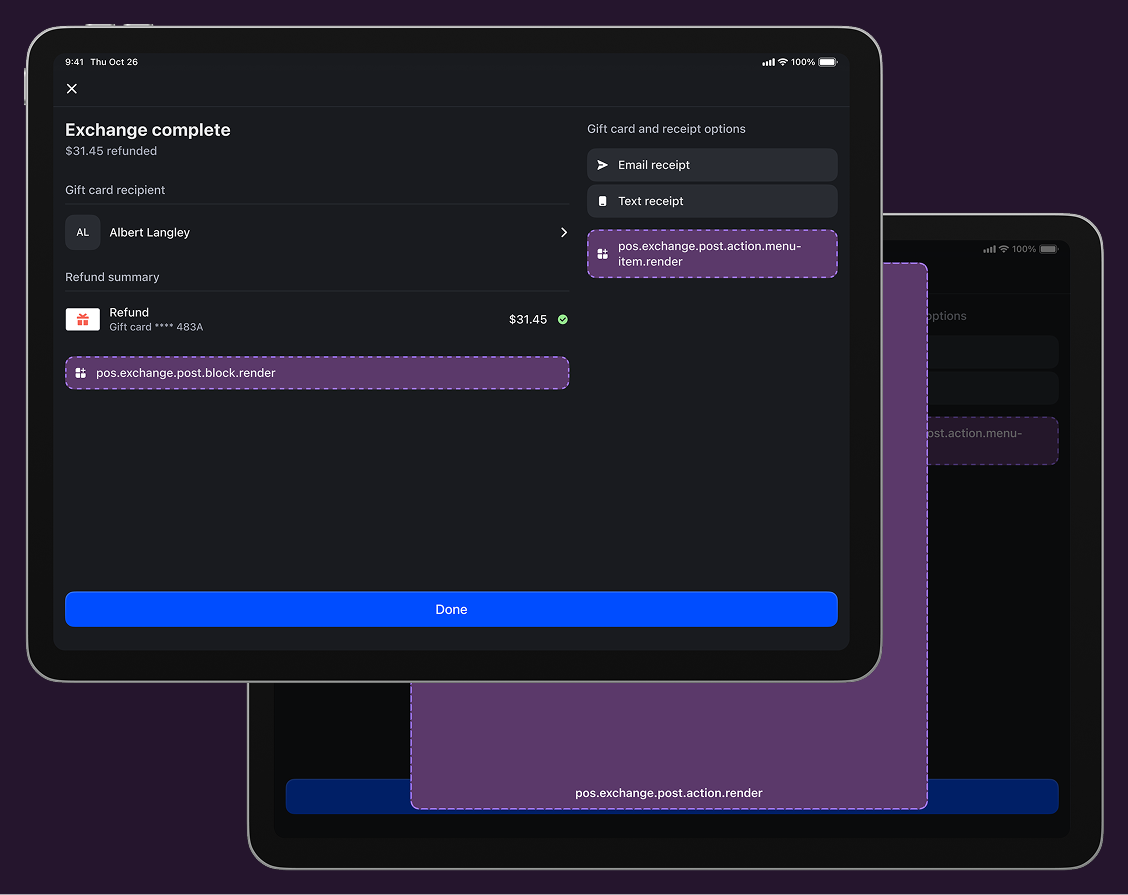This screenshot has width=1128, height=895.
Task: Expand recipient details using the chevron arrow
Action: click(x=564, y=232)
